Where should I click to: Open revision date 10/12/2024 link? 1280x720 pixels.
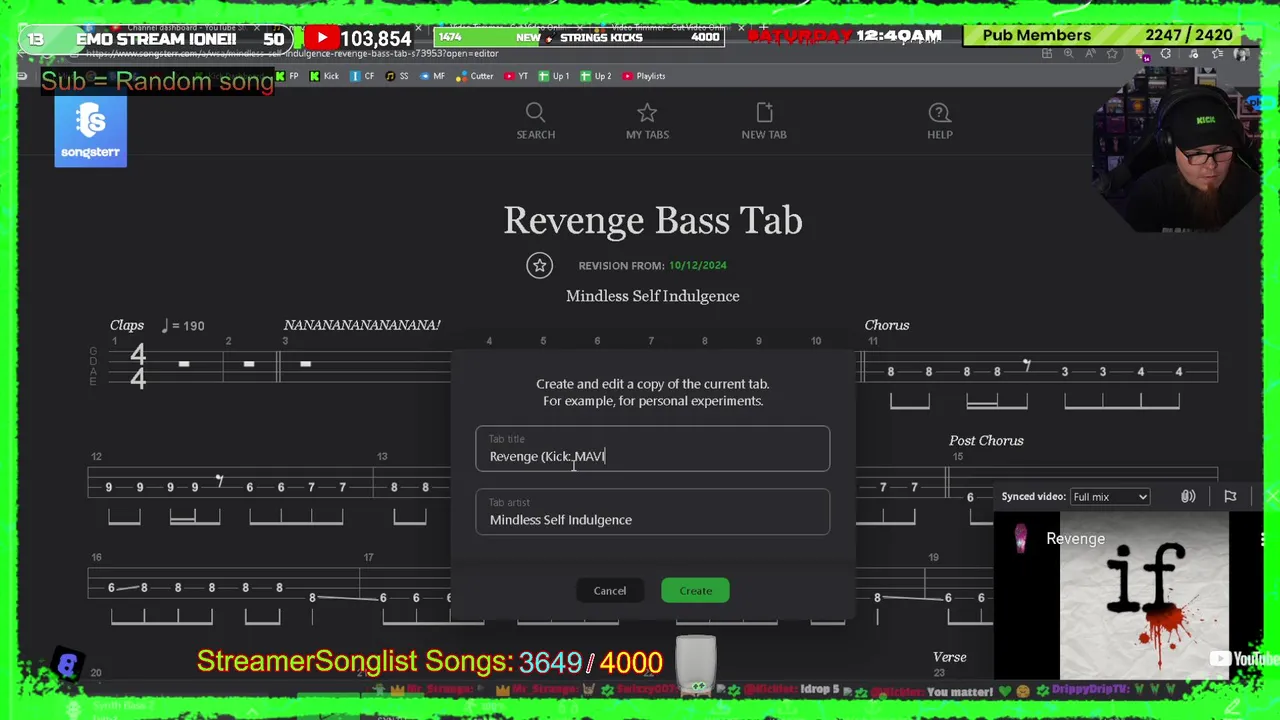click(698, 265)
